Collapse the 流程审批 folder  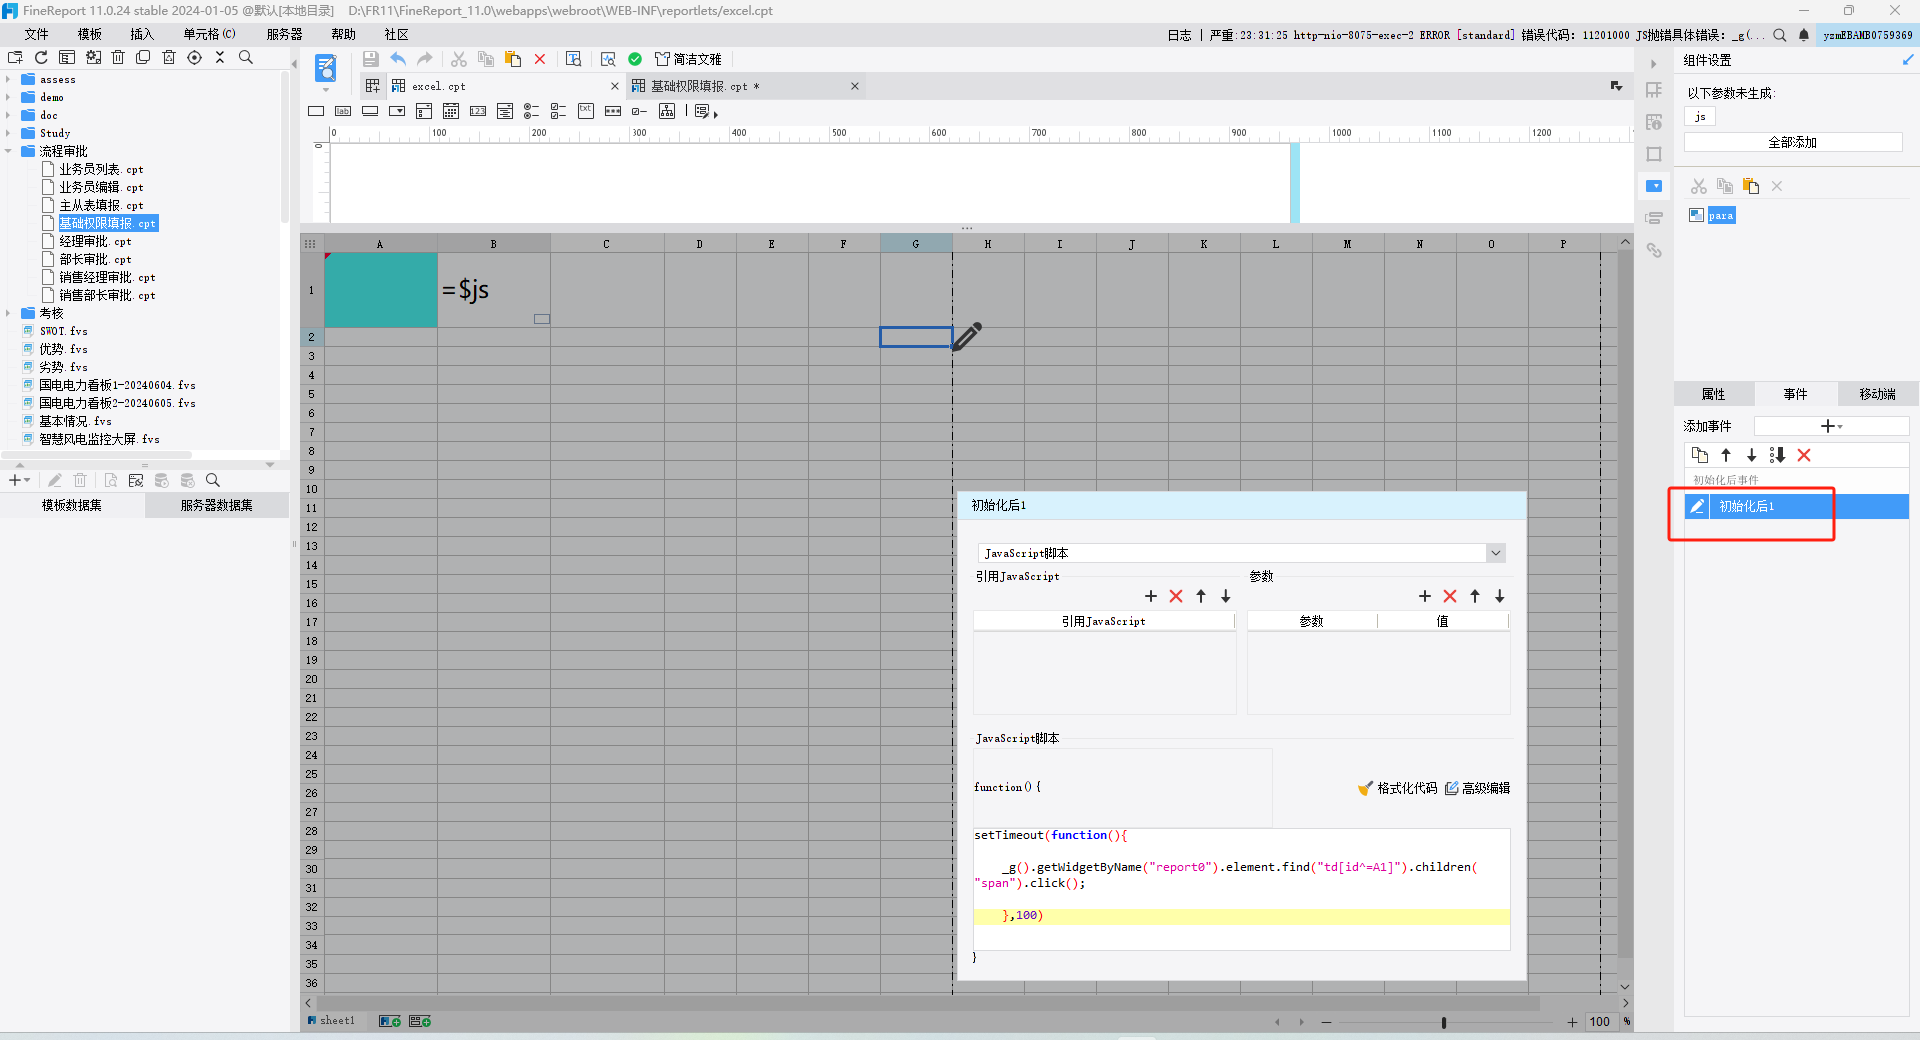tap(8, 151)
